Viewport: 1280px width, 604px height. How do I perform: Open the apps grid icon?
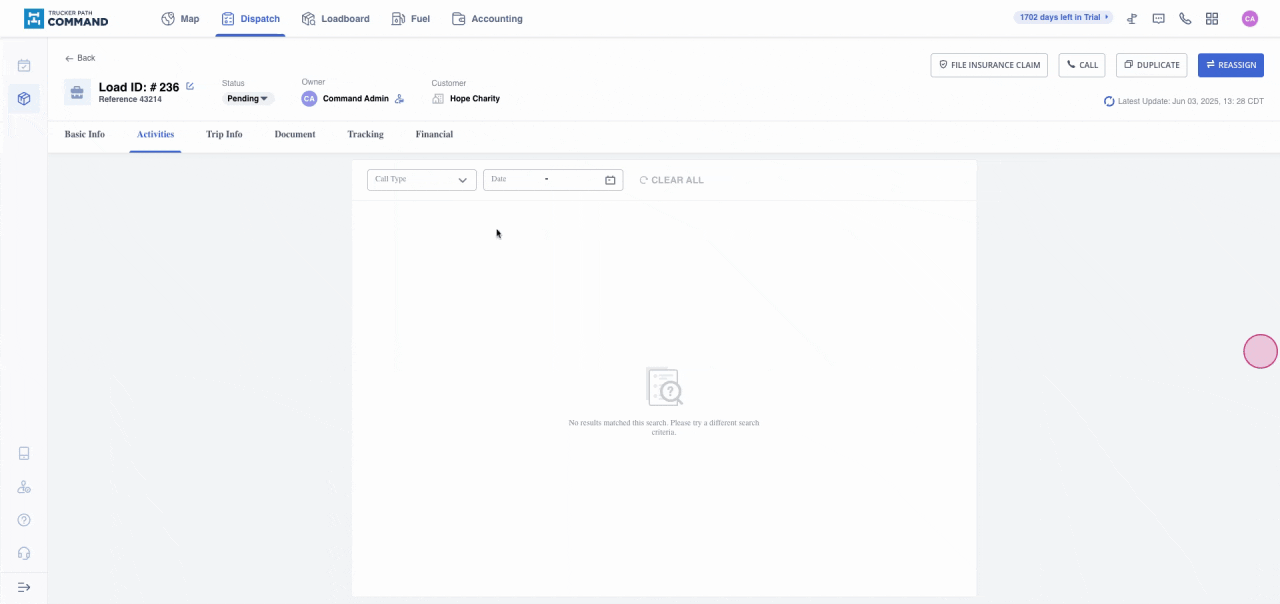point(1212,19)
